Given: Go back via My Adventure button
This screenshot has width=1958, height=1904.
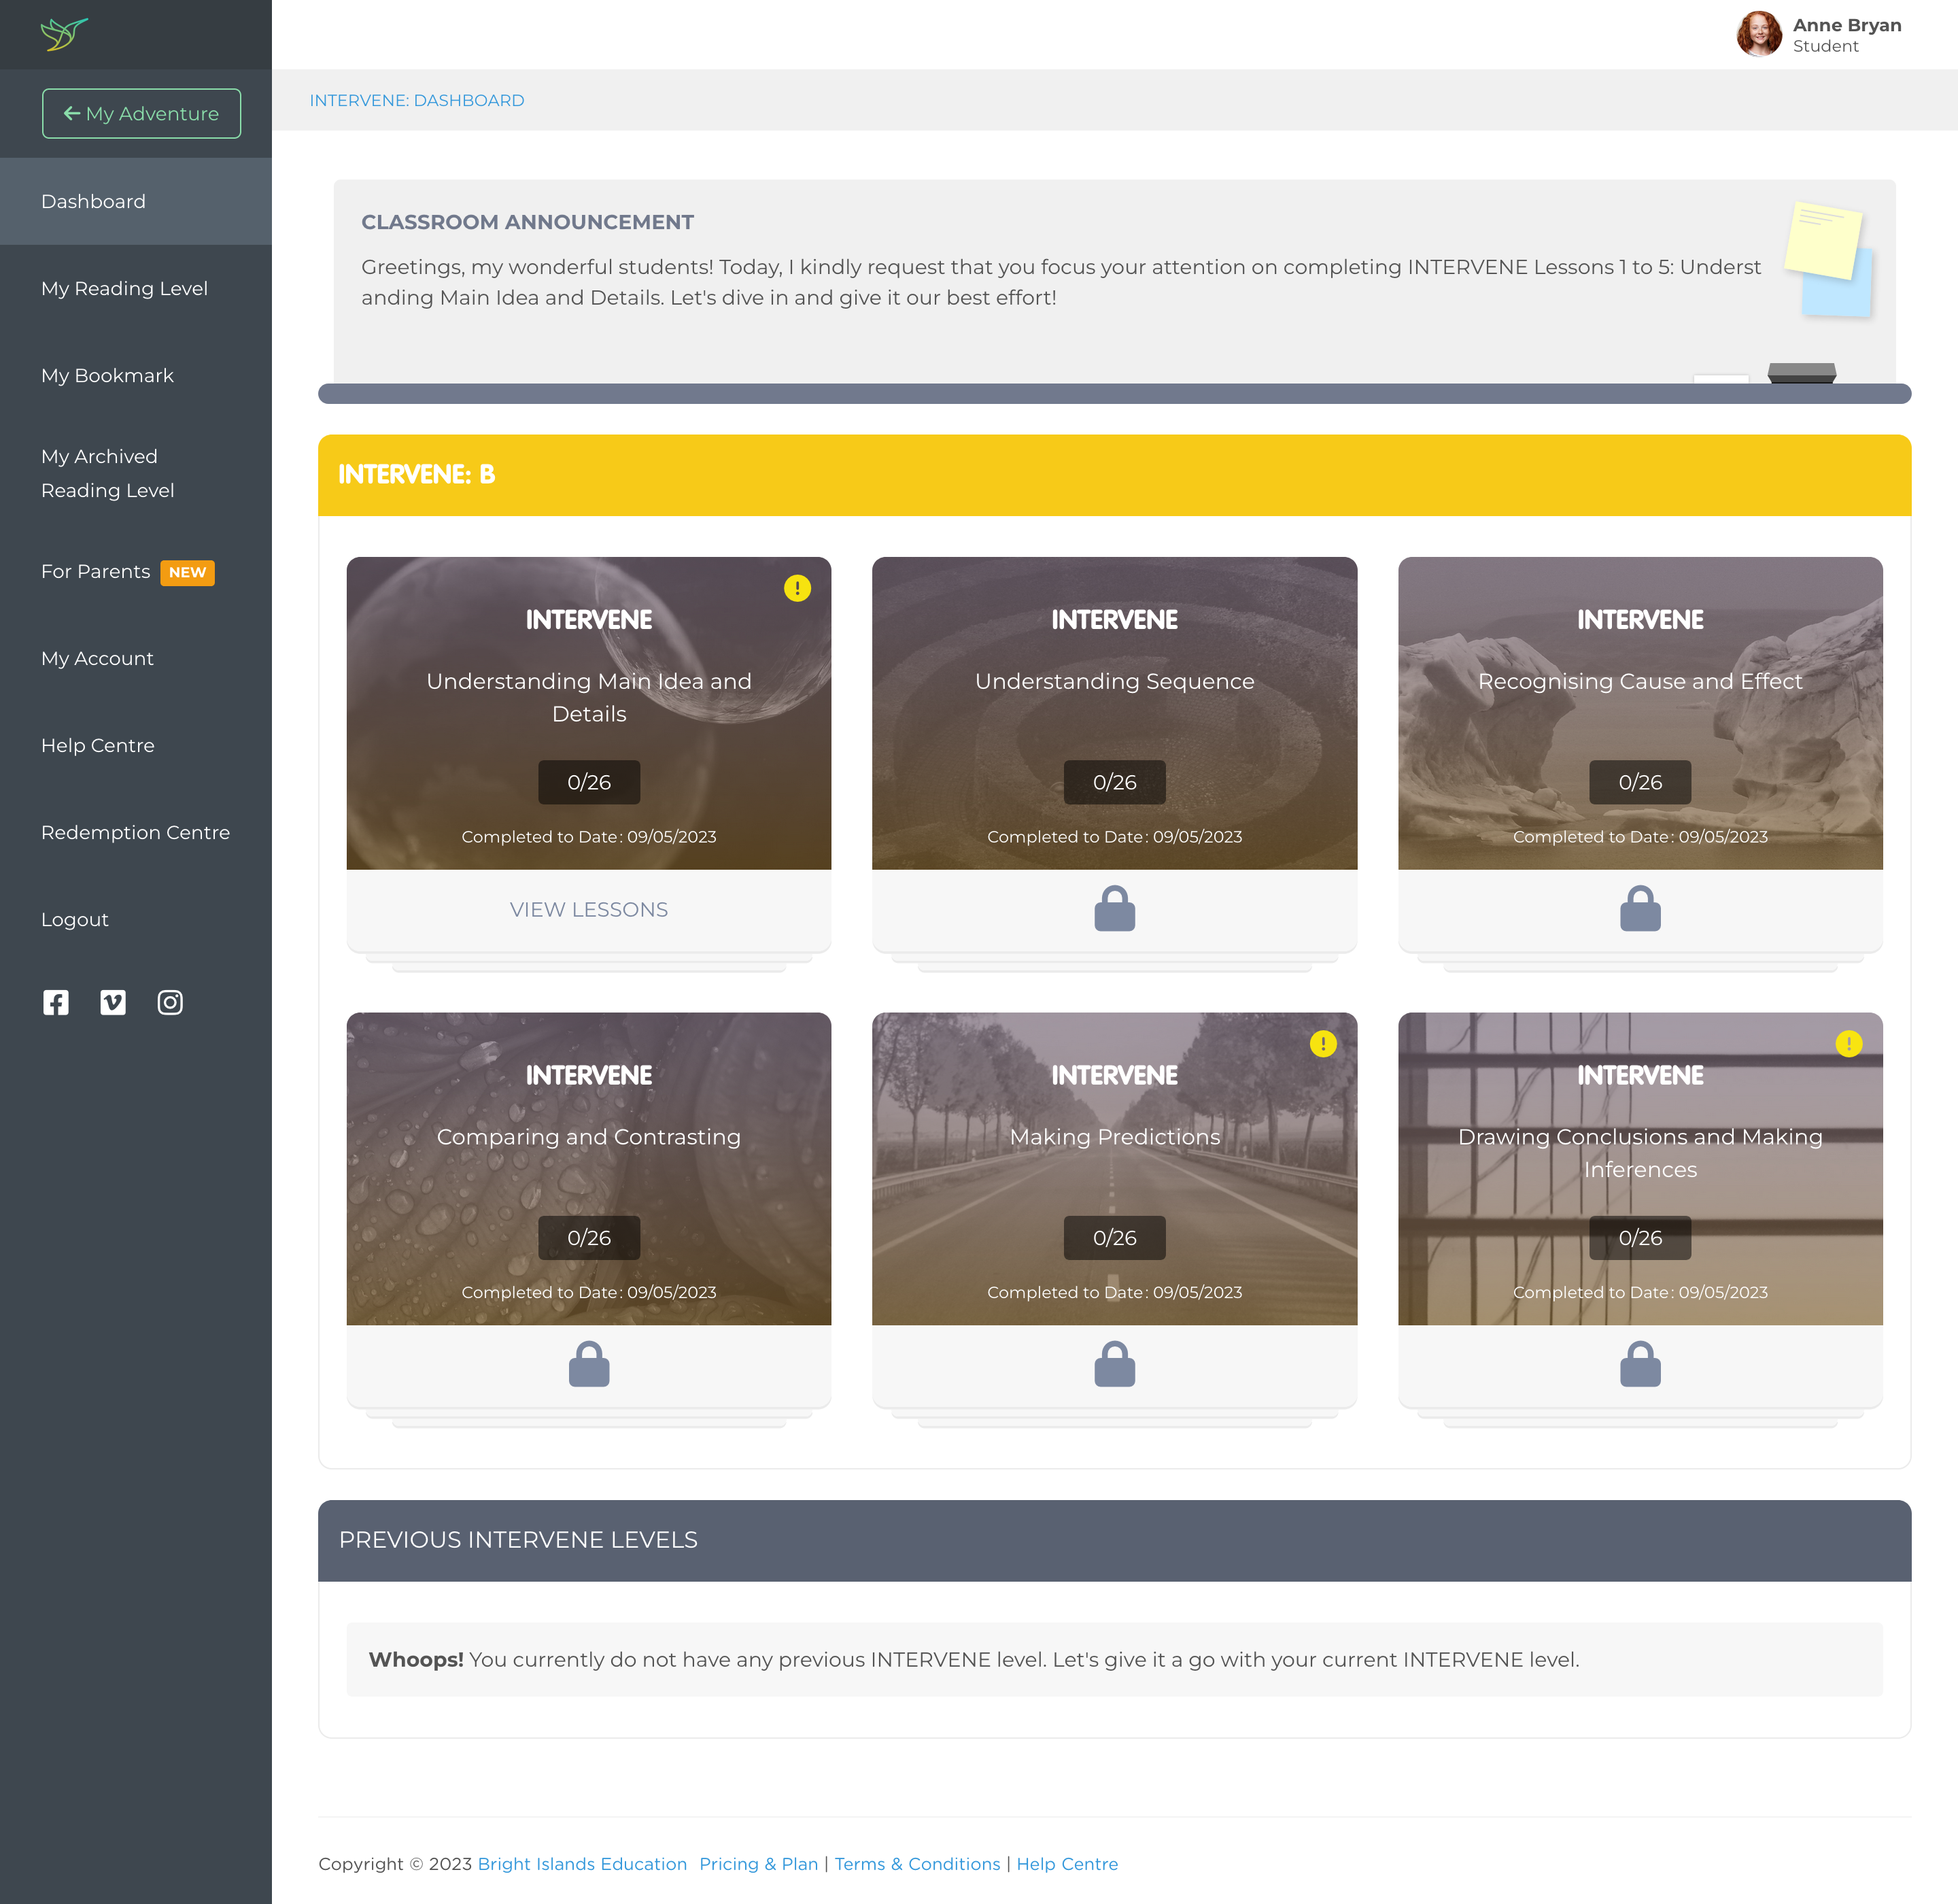Looking at the screenshot, I should point(141,113).
